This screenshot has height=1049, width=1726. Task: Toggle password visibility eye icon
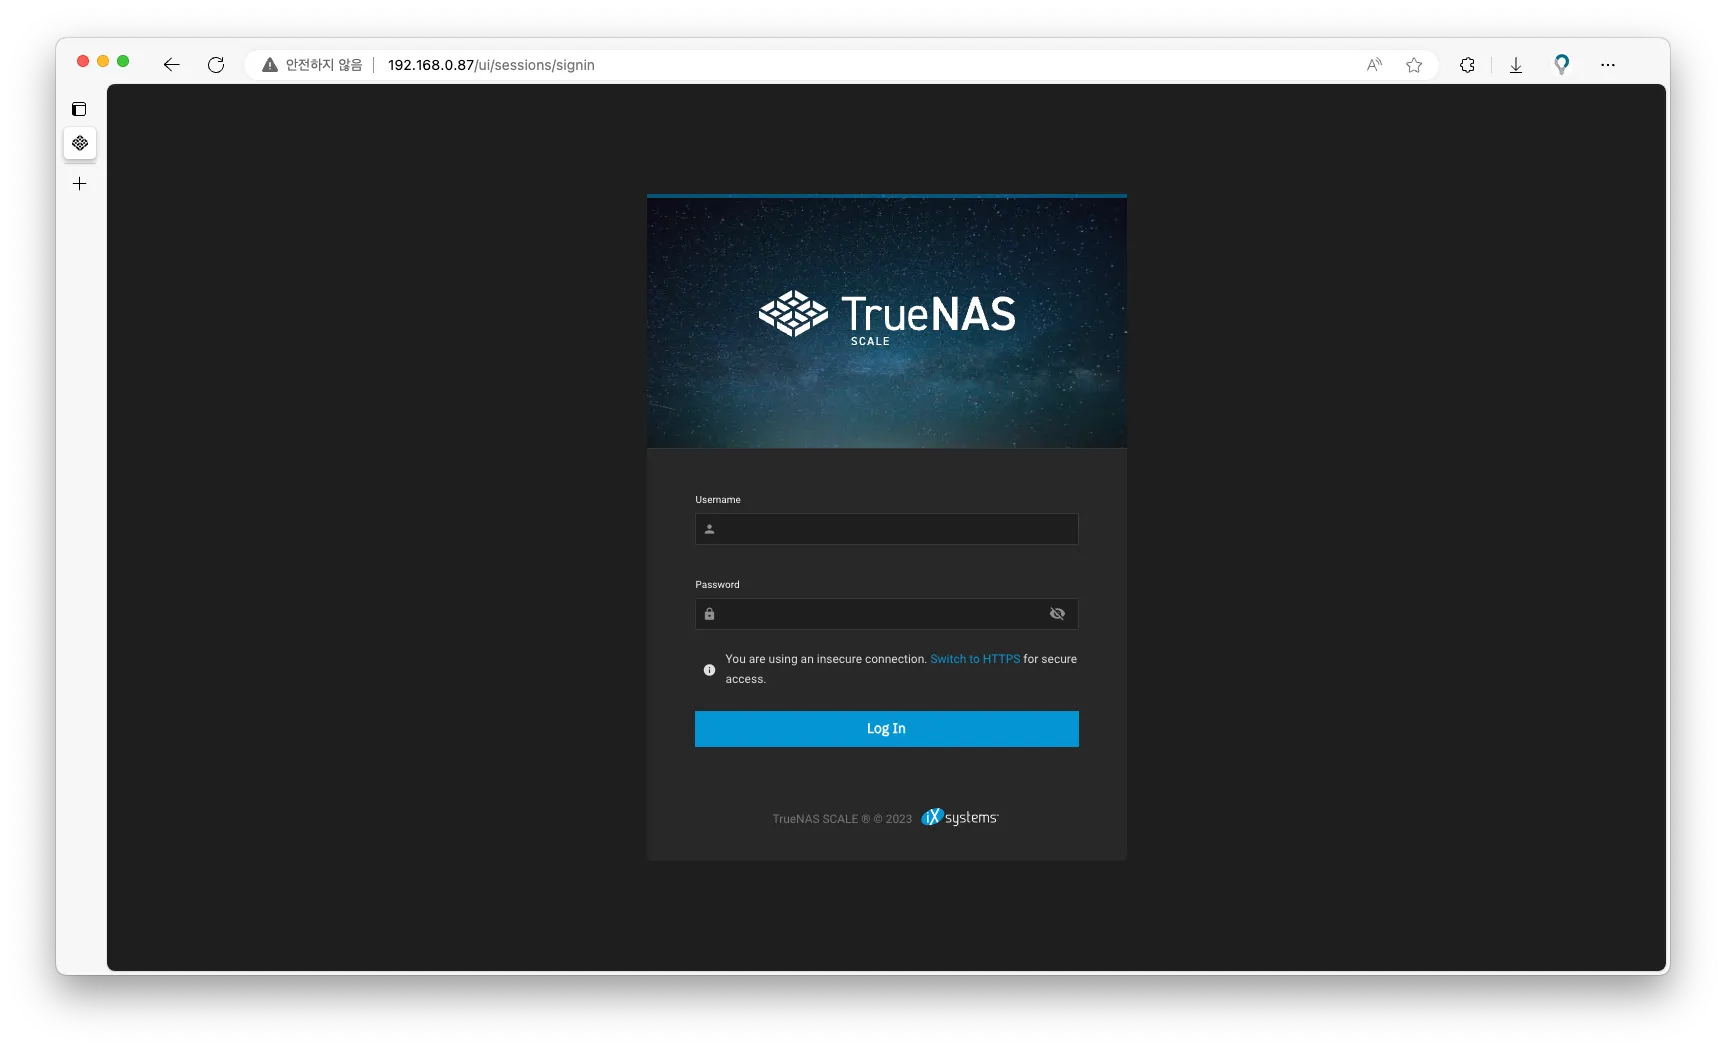coord(1057,614)
